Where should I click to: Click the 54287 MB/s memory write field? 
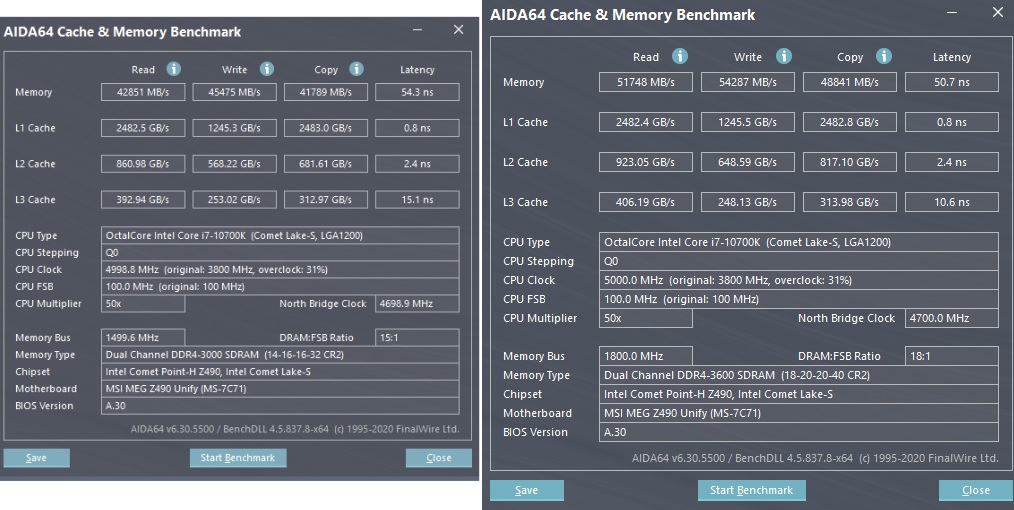coord(748,82)
